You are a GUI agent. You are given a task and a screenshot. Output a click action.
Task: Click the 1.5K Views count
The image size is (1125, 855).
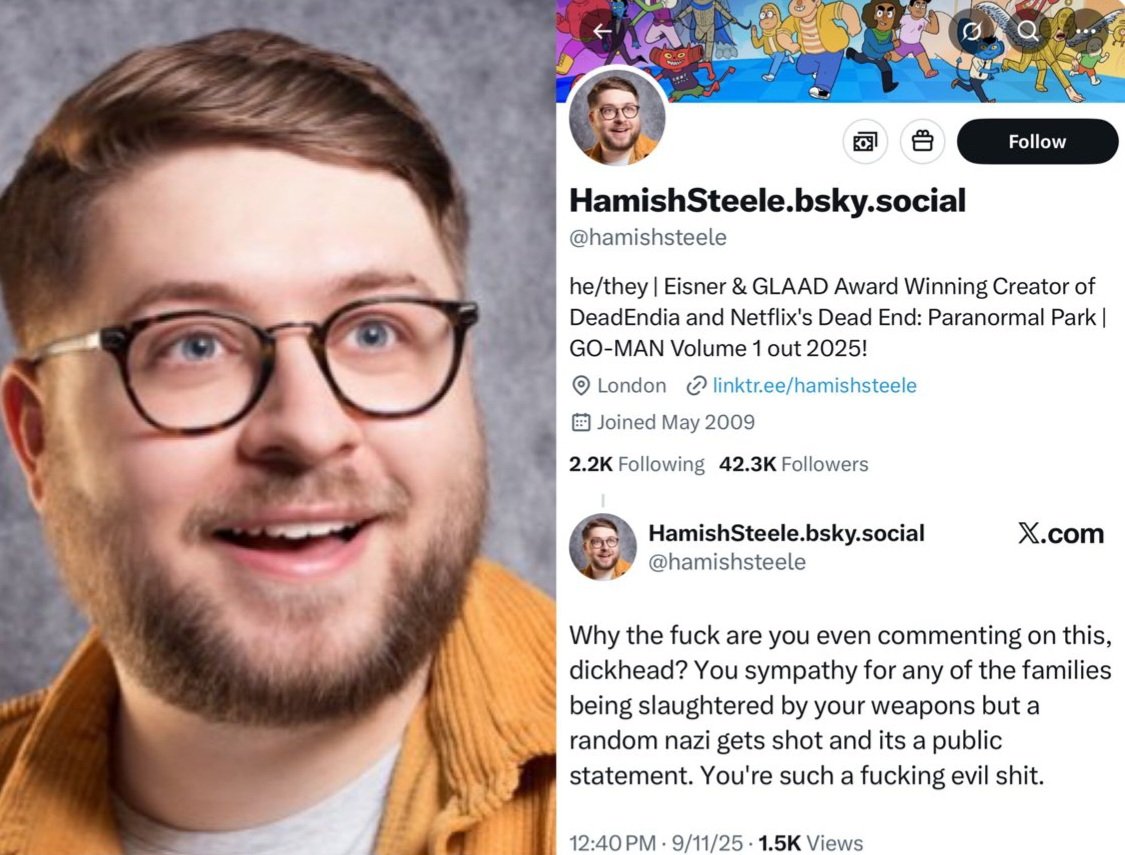(x=811, y=843)
